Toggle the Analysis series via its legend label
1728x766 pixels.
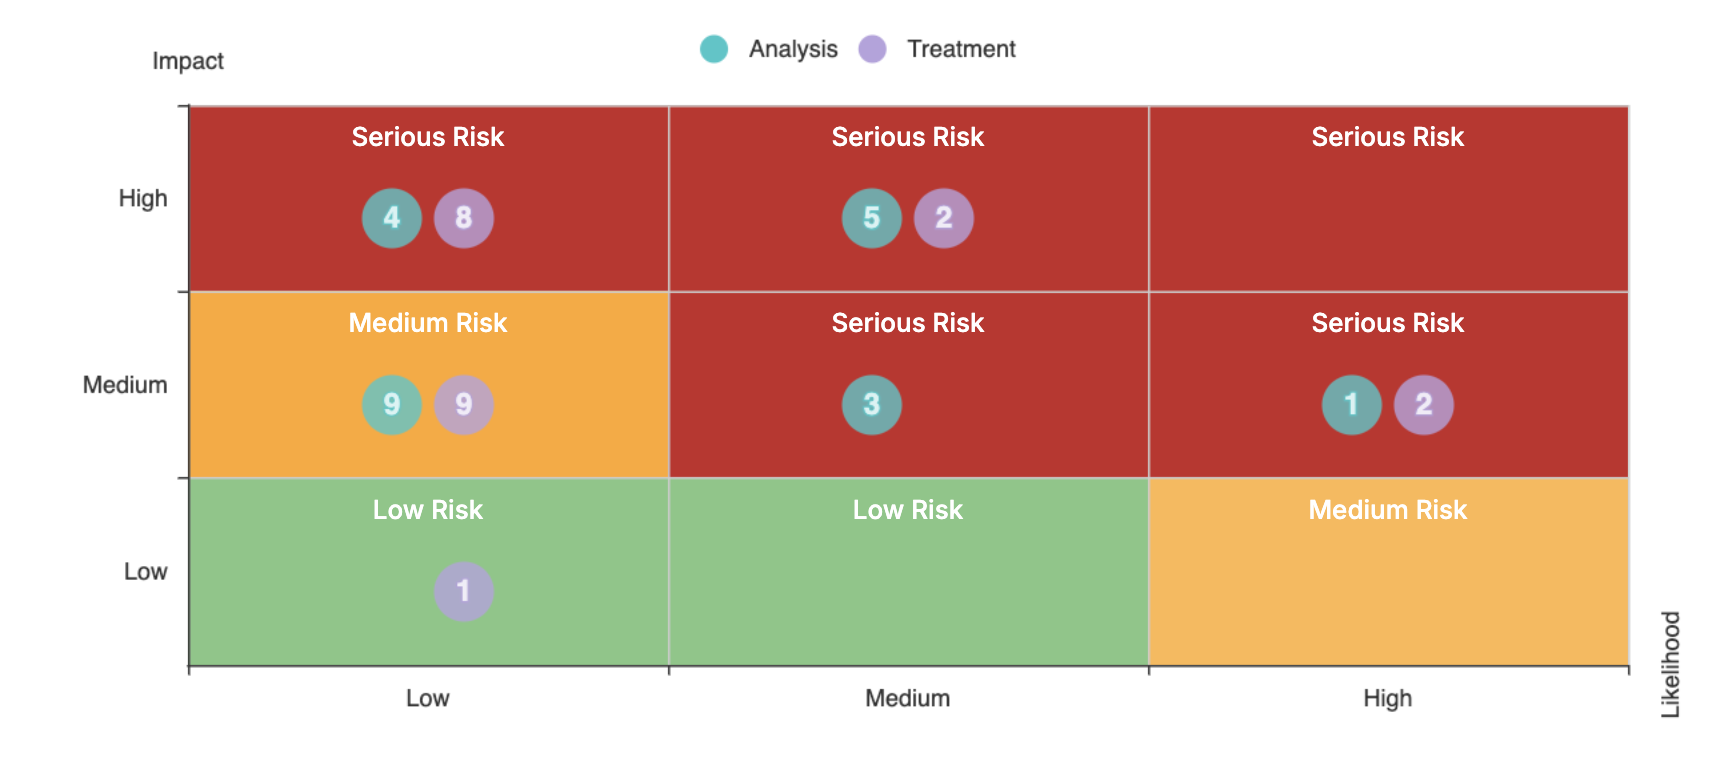793,49
